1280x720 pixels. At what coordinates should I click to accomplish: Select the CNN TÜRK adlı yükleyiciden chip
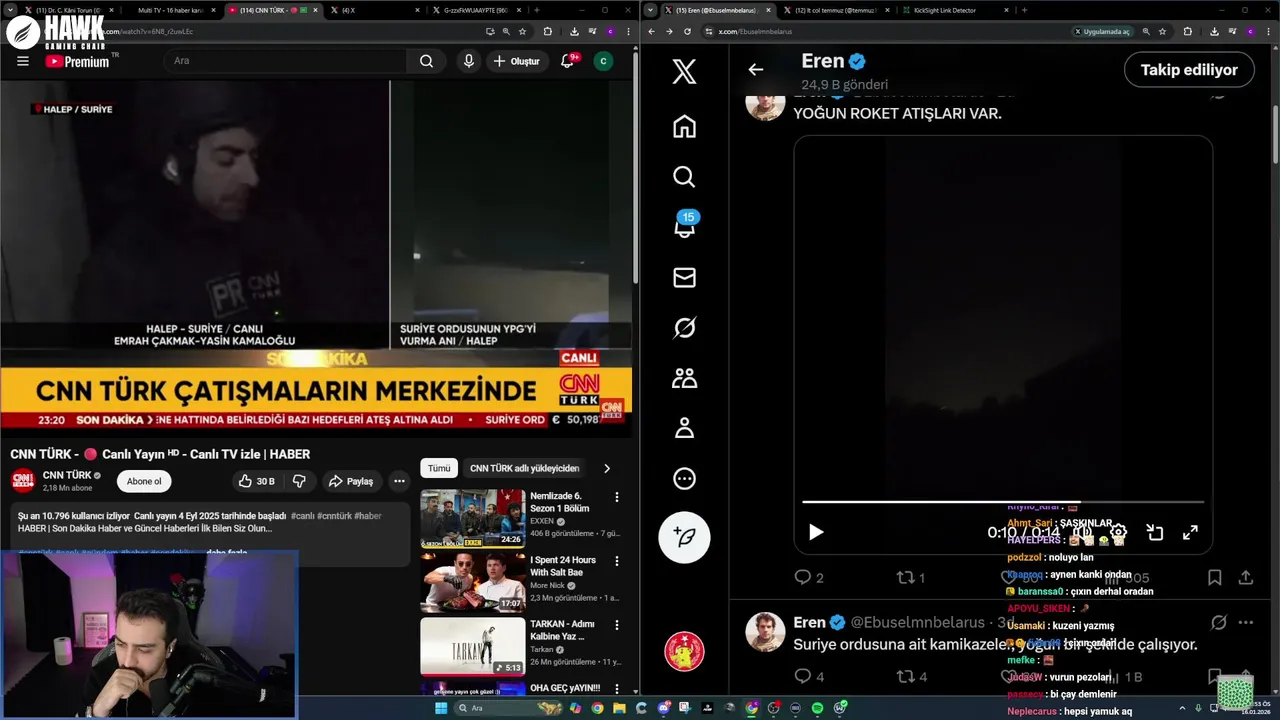pyautogui.click(x=524, y=468)
